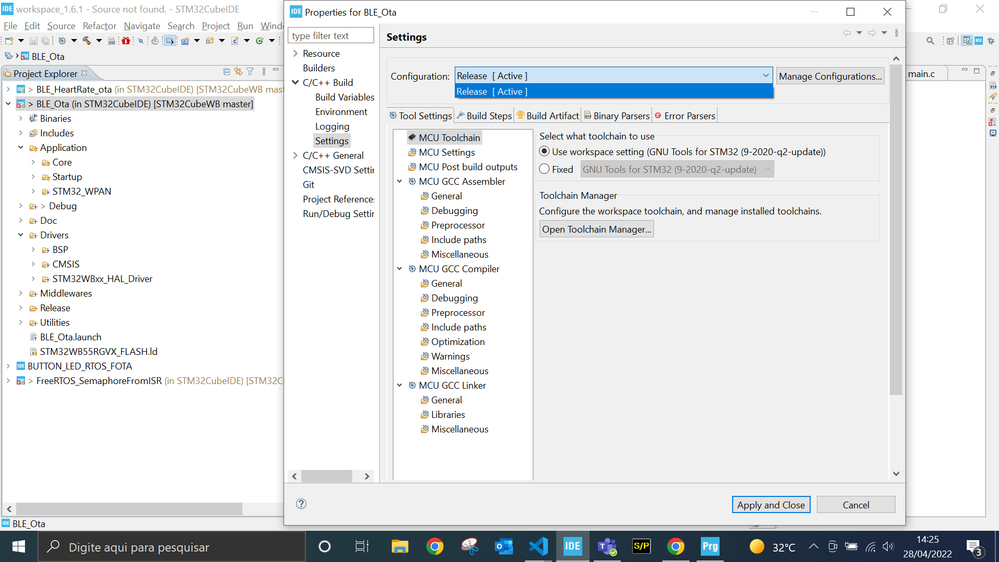Collapse the Drivers folder in Project Explorer

20,235
